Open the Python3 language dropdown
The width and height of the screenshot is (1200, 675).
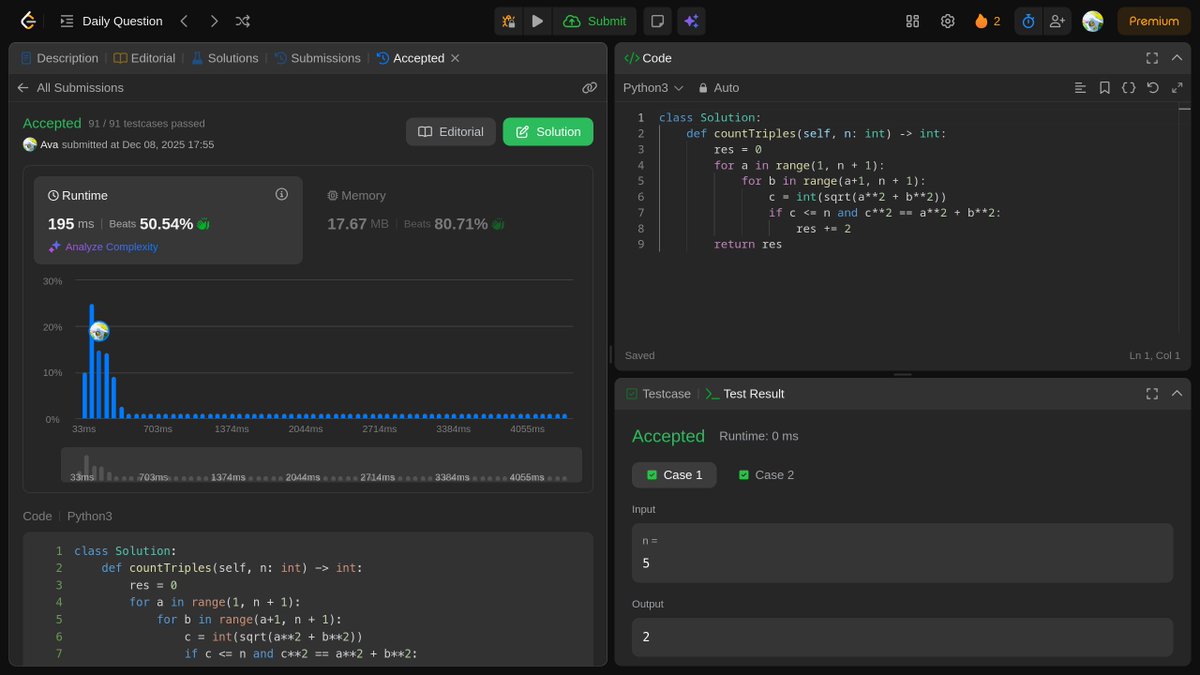click(x=653, y=88)
